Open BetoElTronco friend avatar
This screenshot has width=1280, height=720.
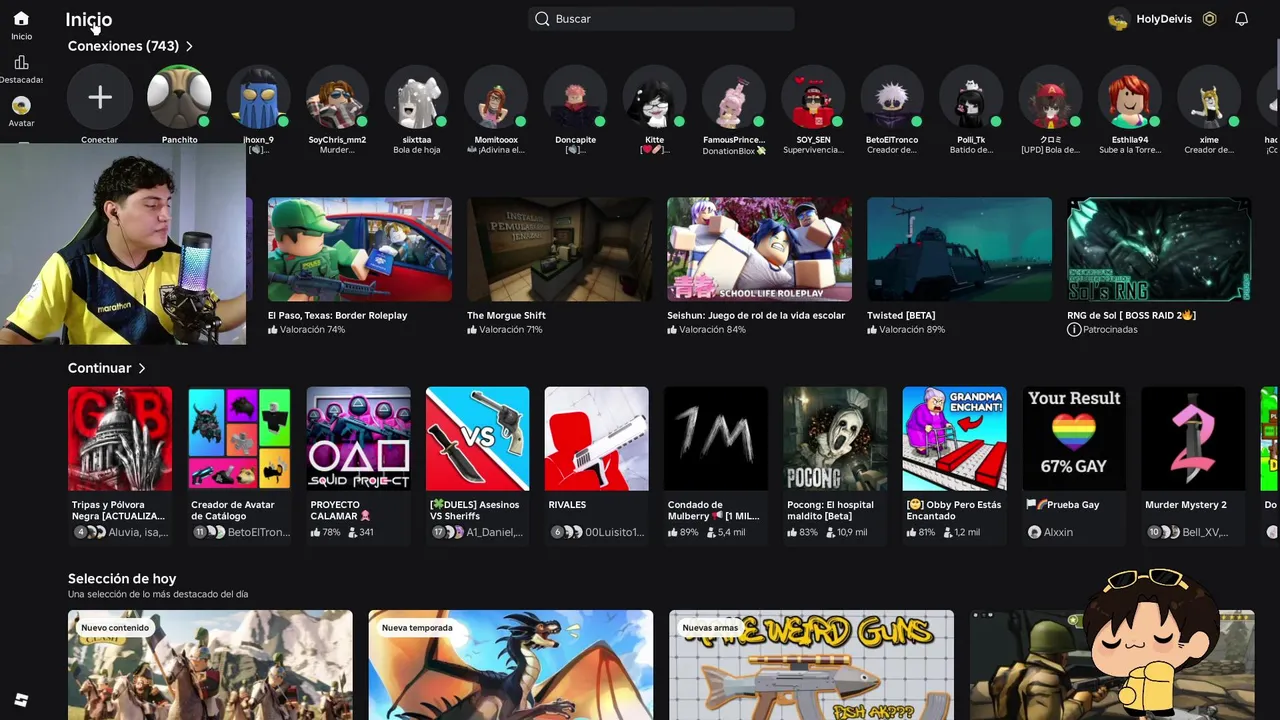pos(892,97)
